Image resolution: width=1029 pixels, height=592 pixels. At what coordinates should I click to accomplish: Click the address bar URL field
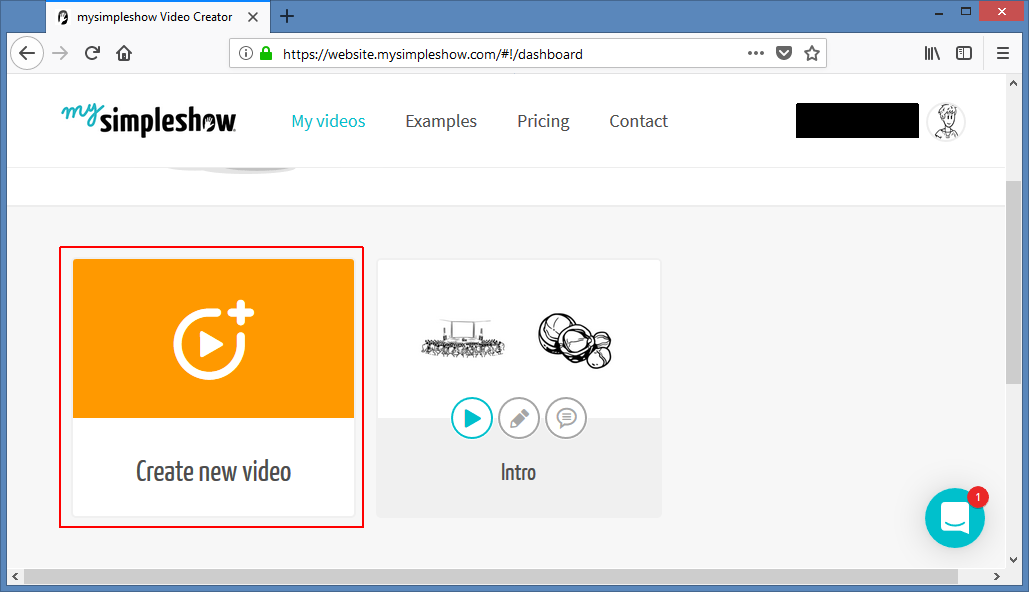pos(500,54)
